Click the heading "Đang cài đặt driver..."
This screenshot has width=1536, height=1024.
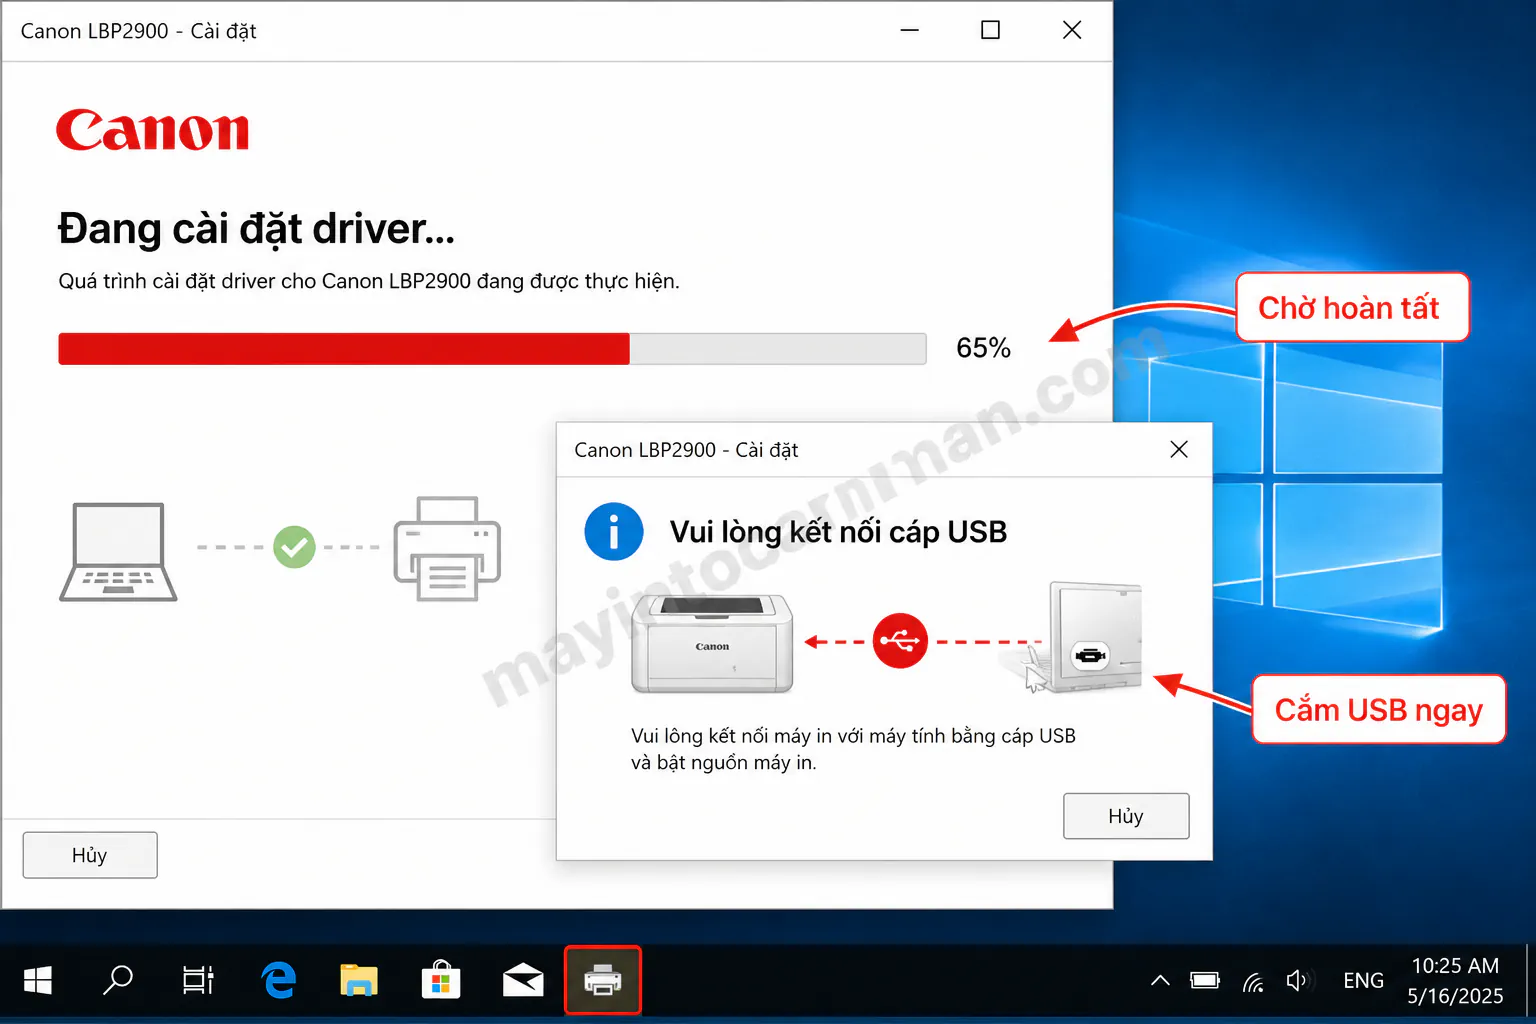point(256,229)
